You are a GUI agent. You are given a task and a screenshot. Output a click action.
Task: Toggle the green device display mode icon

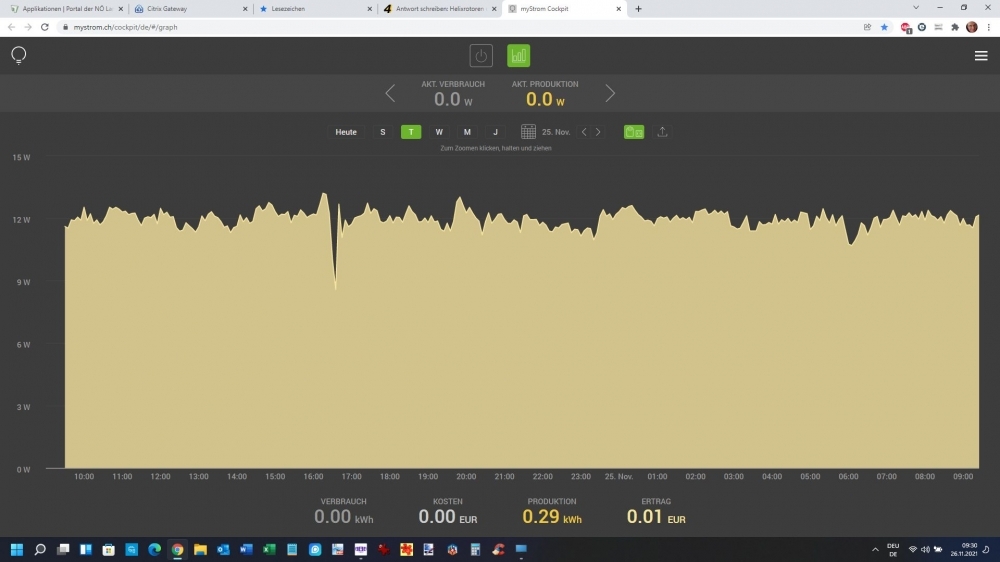click(x=634, y=132)
